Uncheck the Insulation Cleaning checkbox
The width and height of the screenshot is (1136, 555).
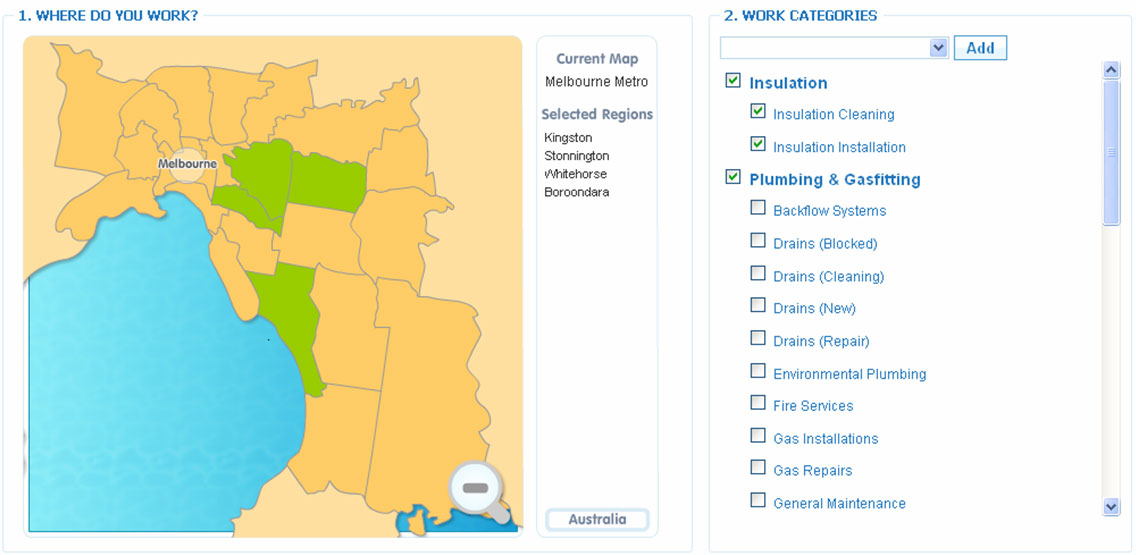pyautogui.click(x=758, y=111)
